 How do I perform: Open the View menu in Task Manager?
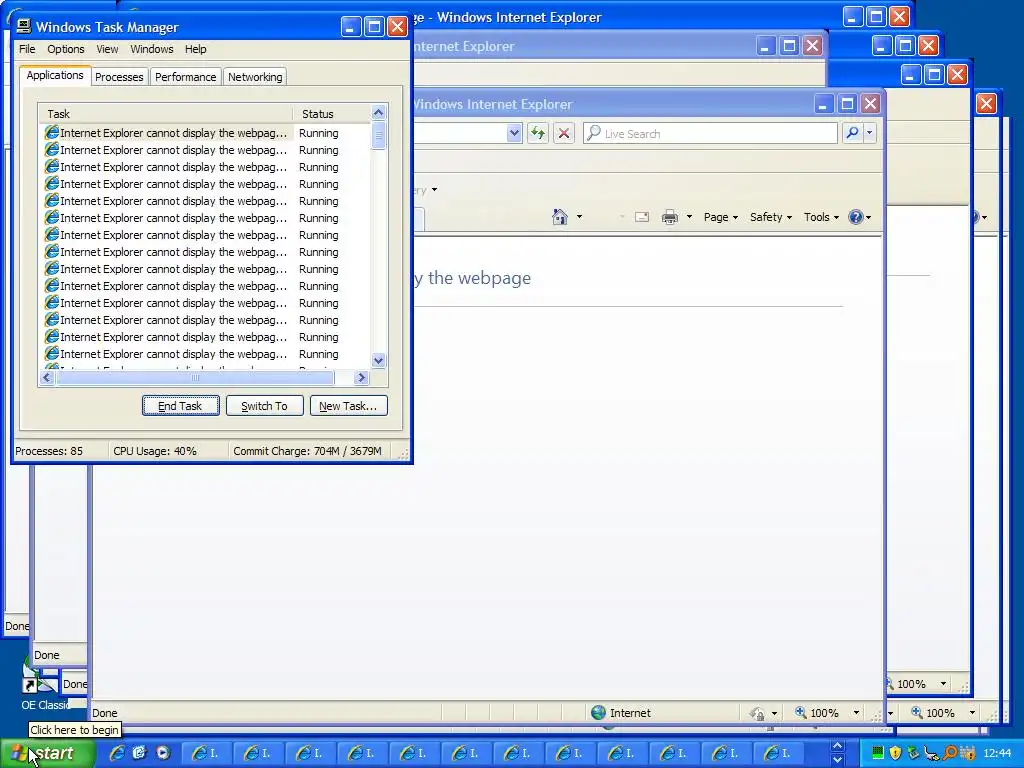(107, 49)
